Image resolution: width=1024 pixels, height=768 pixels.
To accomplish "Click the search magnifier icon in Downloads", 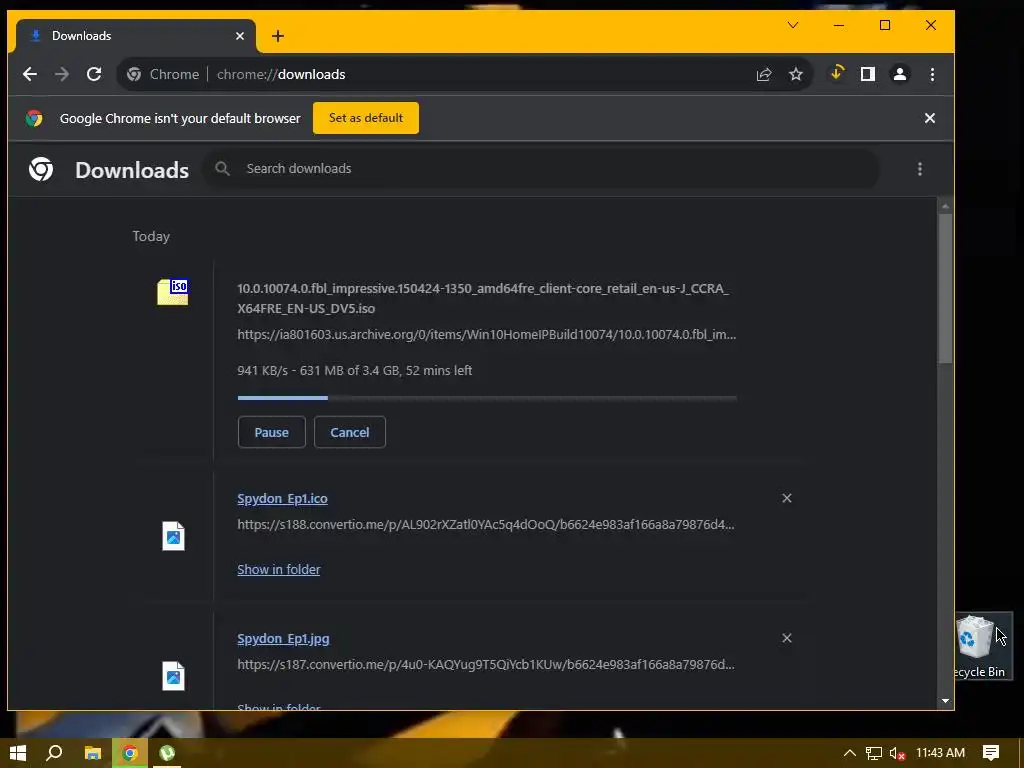I will [222, 168].
